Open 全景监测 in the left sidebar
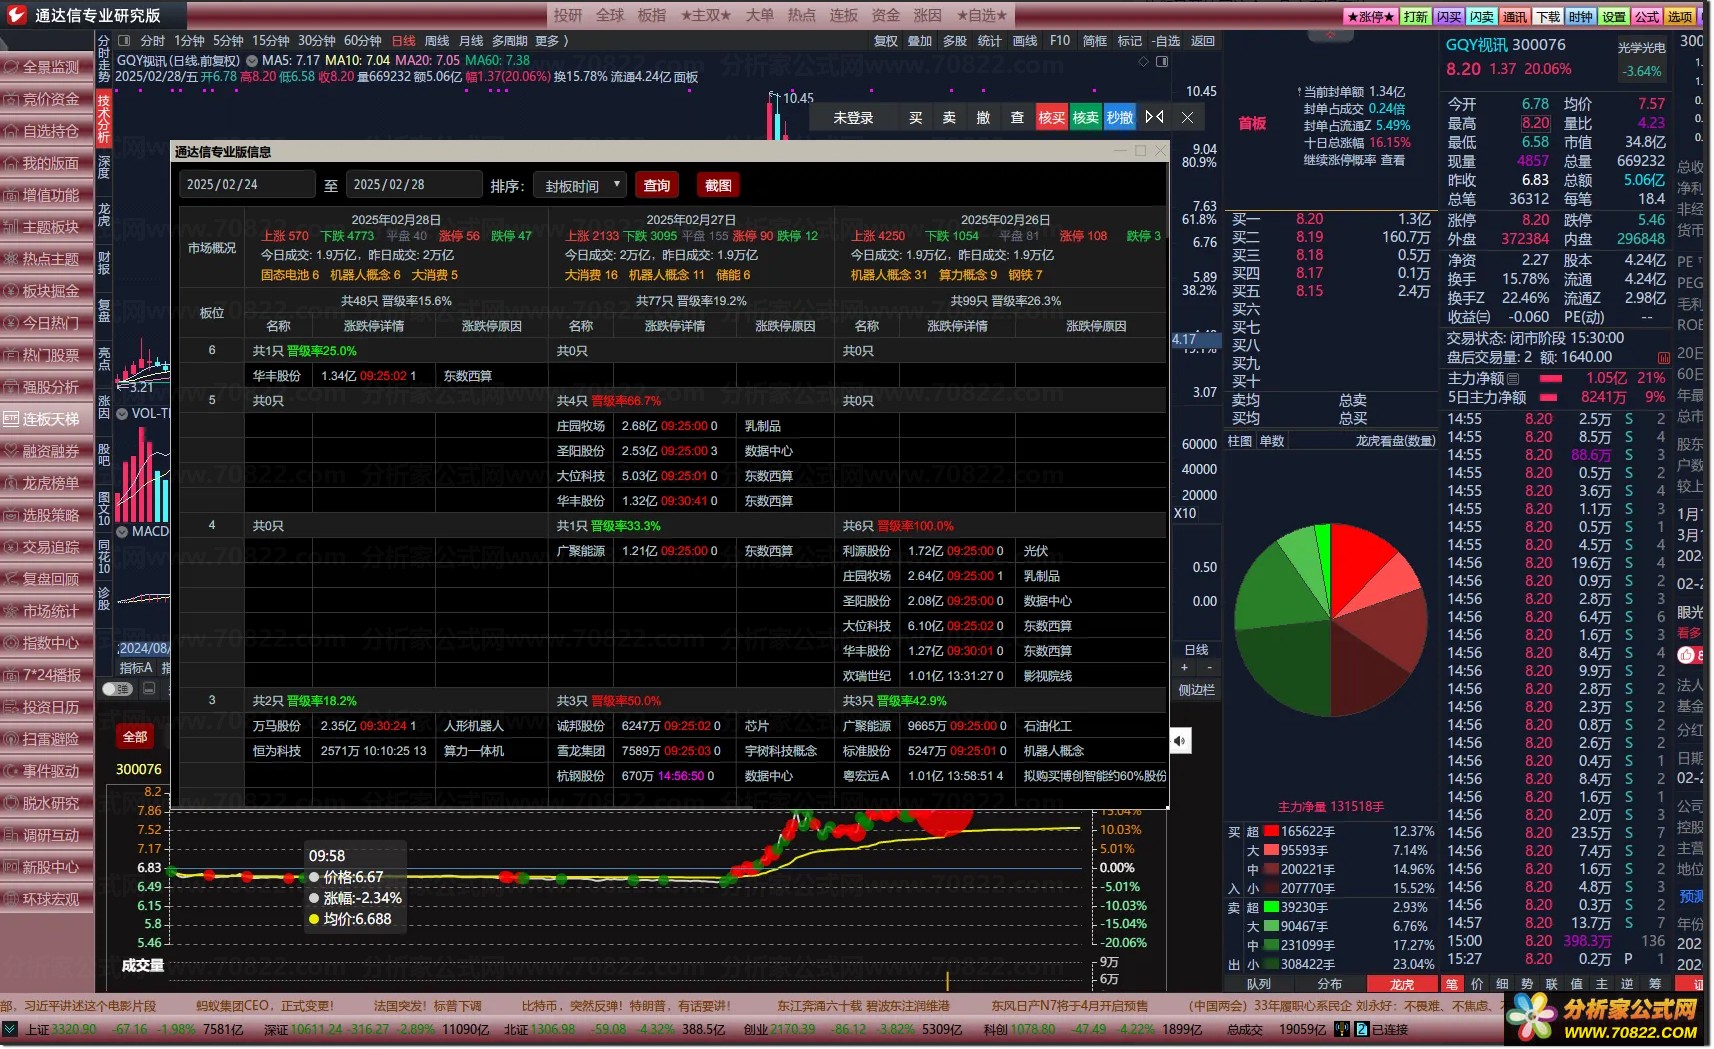 point(48,67)
